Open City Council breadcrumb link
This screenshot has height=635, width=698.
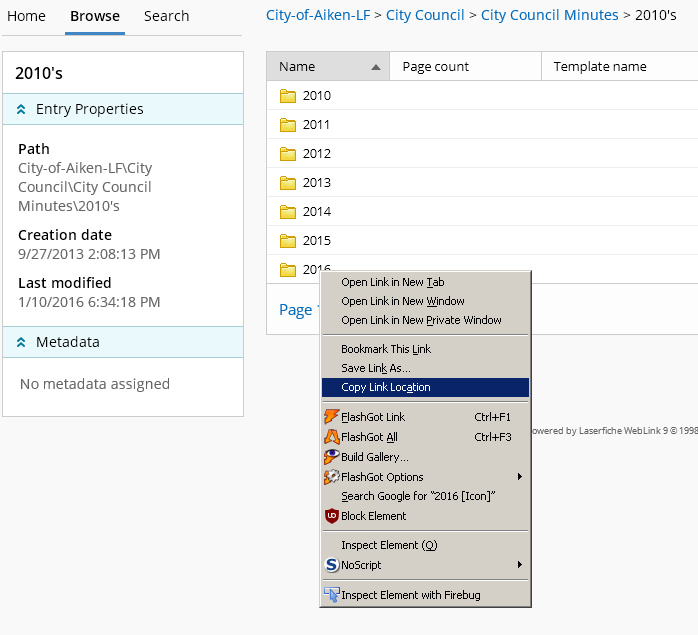coord(425,15)
